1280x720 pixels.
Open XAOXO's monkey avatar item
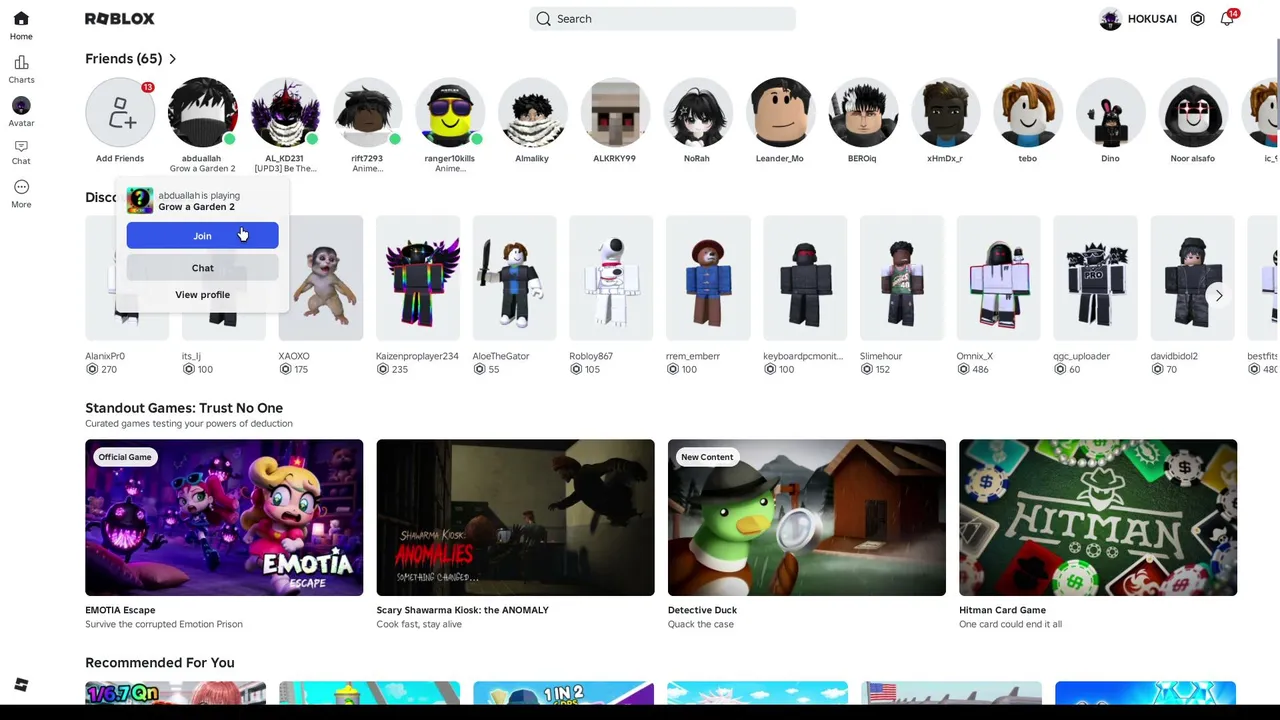pos(321,277)
